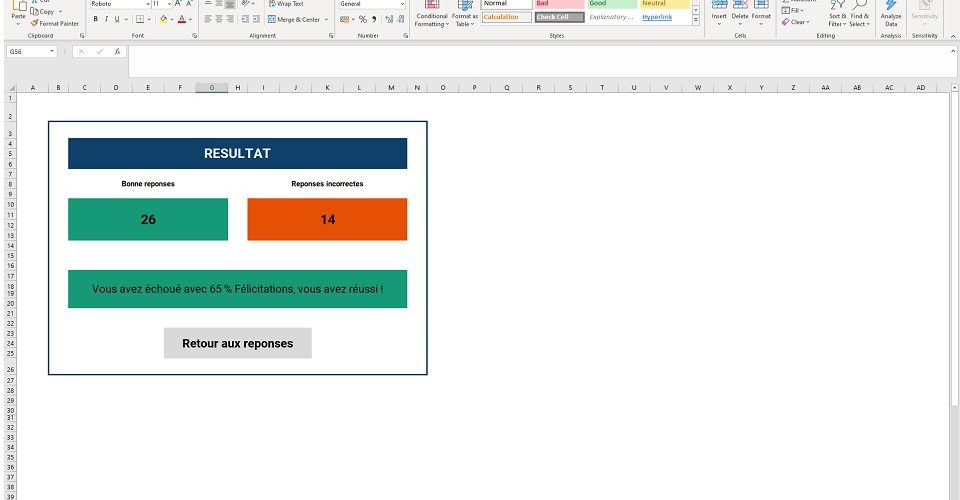This screenshot has width=960, height=500.
Task: Select all cells using corner triangle
Action: pyautogui.click(x=10, y=88)
